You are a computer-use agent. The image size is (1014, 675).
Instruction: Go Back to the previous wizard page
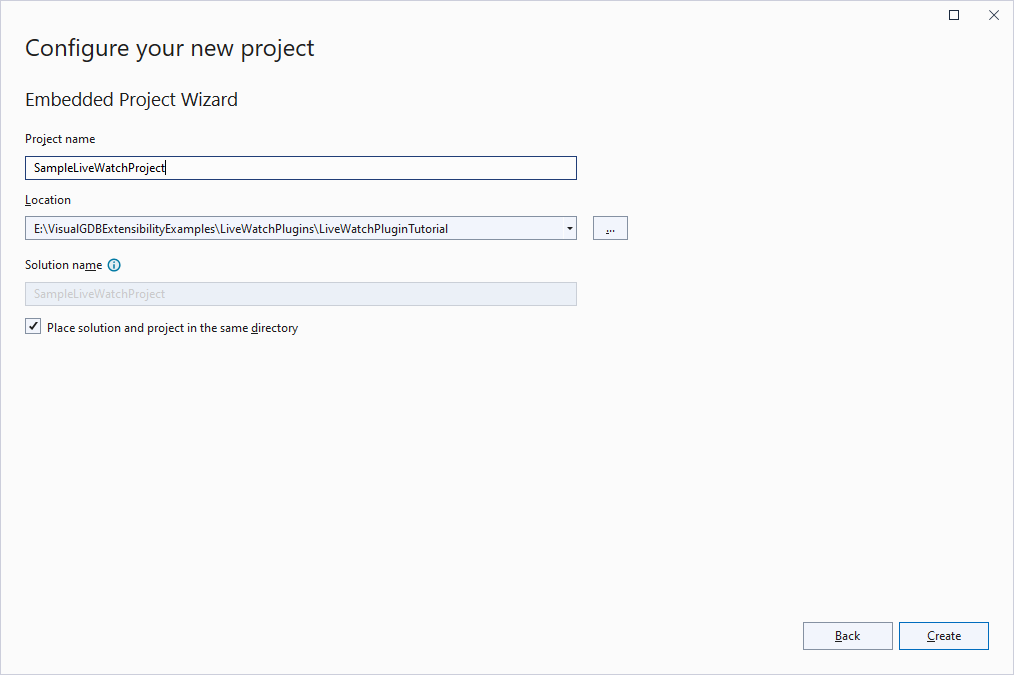tap(847, 636)
